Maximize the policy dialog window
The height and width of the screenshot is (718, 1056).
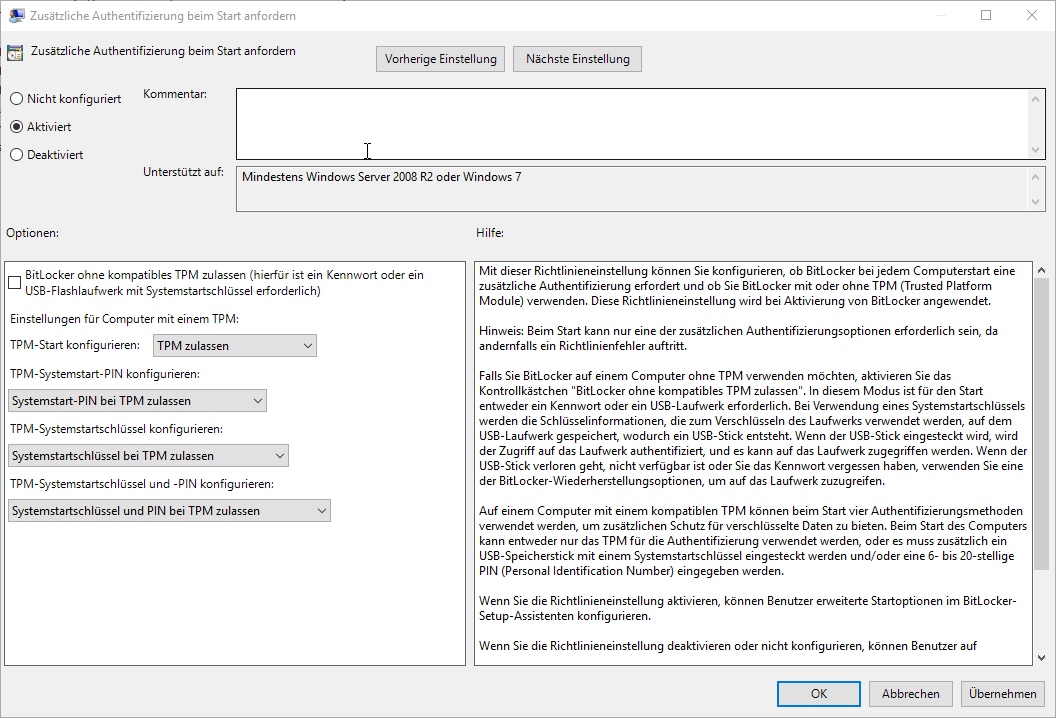(986, 15)
